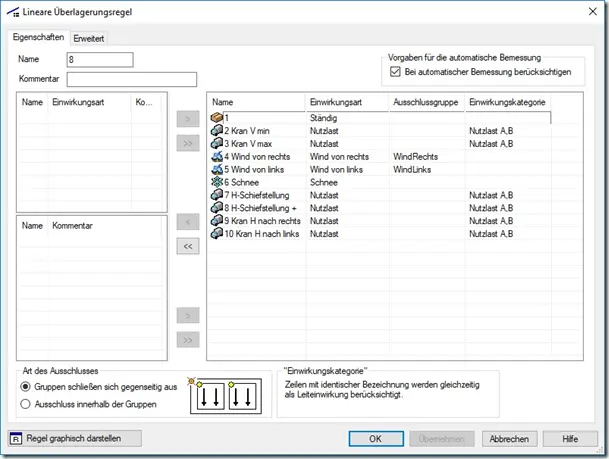Select the row '5 Wind von links'
The height and width of the screenshot is (459, 609).
coord(381,169)
